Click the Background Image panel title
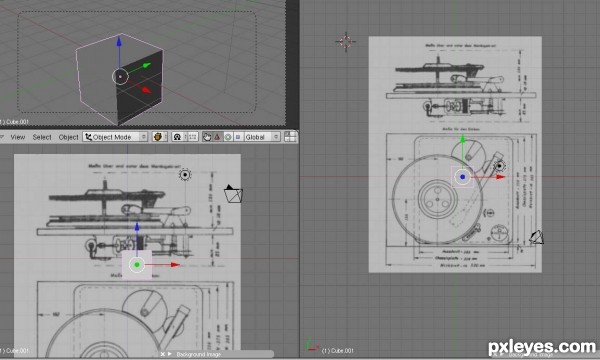The width and height of the screenshot is (600, 360). [198, 354]
